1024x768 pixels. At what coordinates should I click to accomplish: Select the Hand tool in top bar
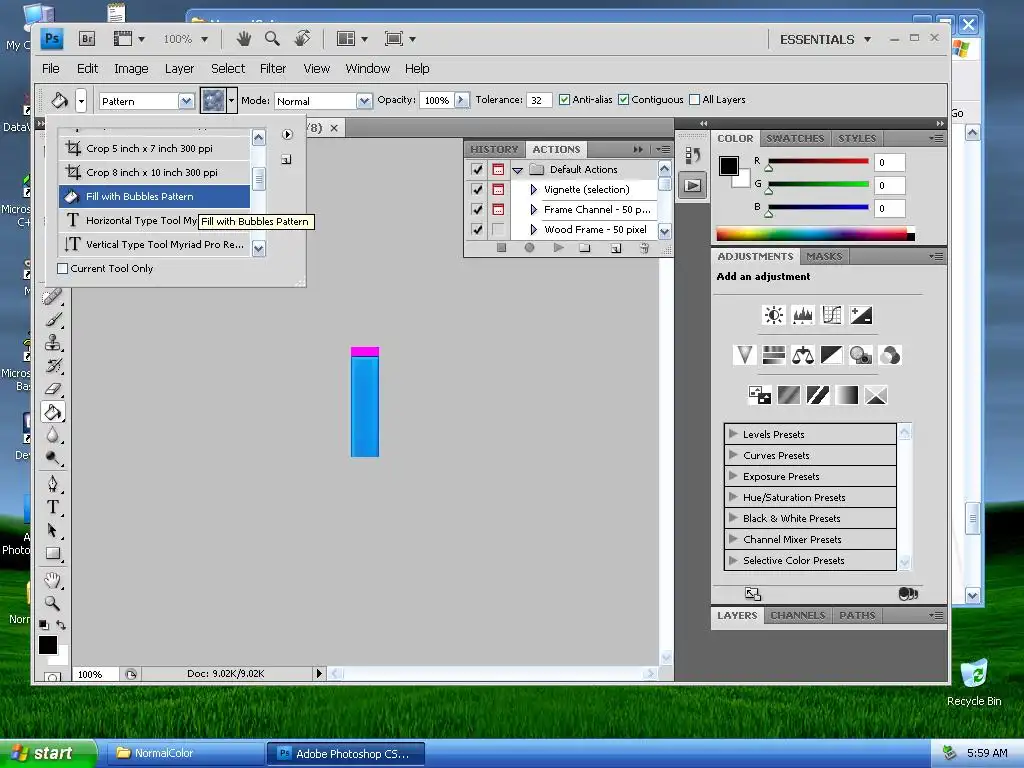[x=244, y=39]
